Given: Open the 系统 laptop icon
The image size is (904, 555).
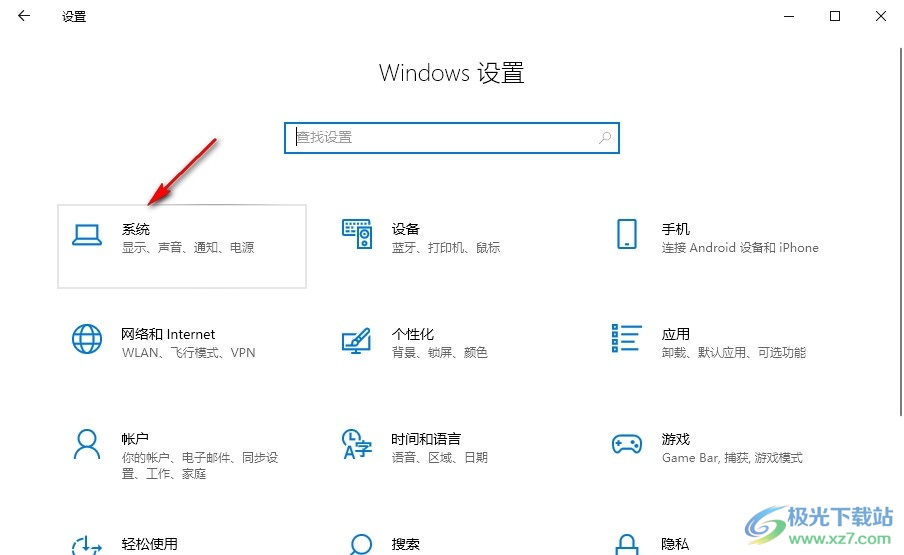Looking at the screenshot, I should tap(87, 235).
